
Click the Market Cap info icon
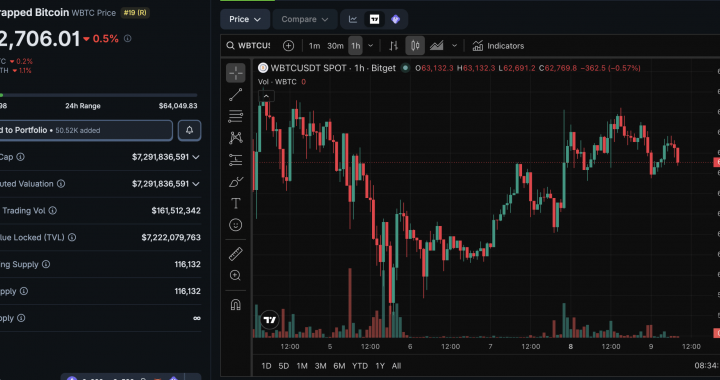[21, 157]
